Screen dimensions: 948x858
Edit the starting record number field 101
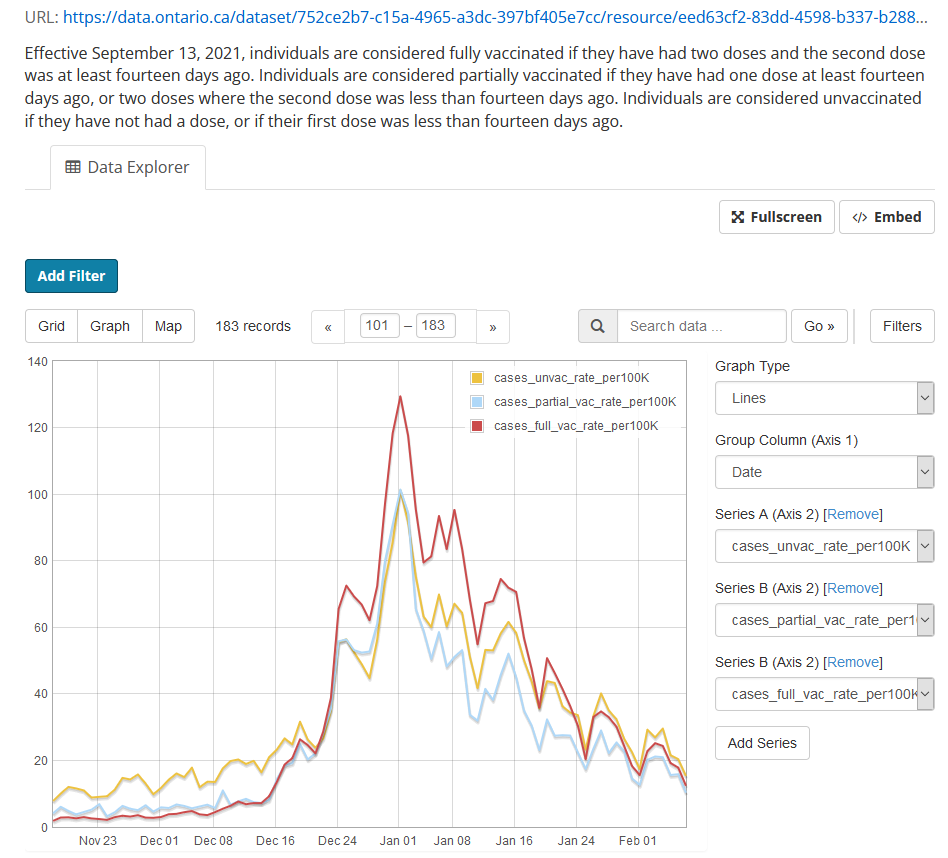[x=380, y=325]
